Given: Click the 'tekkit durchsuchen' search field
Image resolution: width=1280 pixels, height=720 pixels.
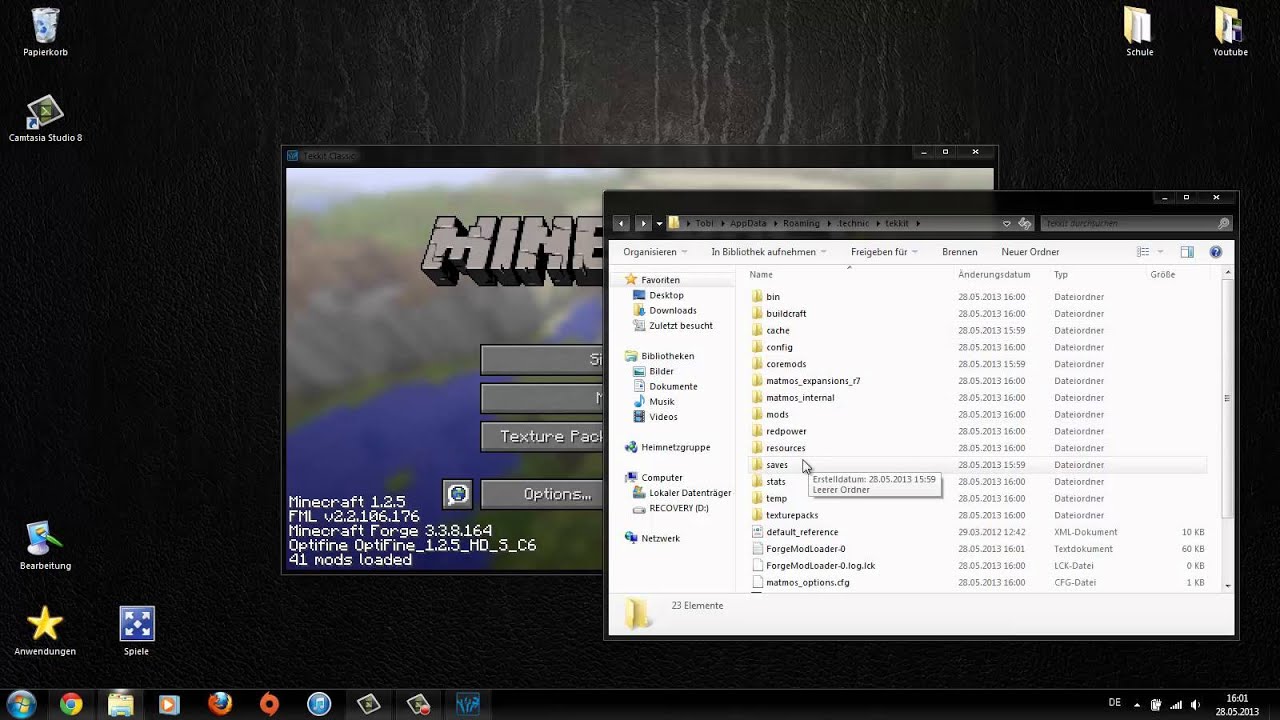Looking at the screenshot, I should (1135, 223).
